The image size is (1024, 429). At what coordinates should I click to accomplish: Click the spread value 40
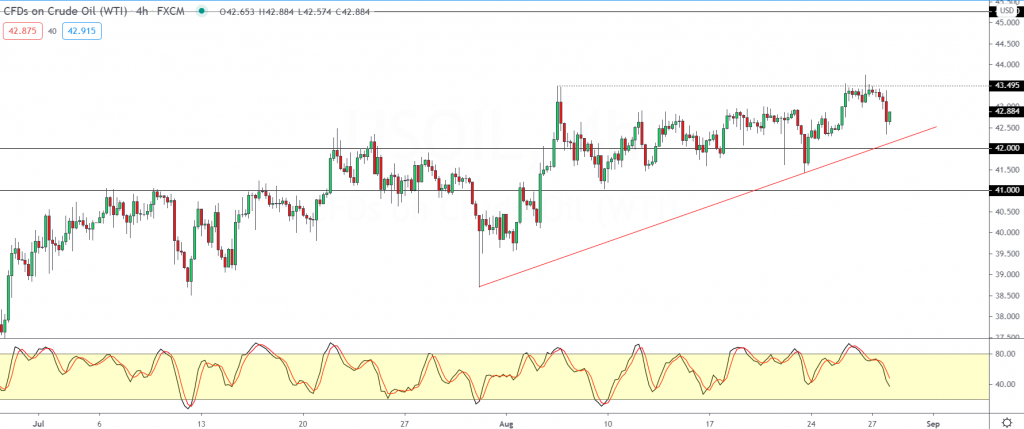coord(52,31)
